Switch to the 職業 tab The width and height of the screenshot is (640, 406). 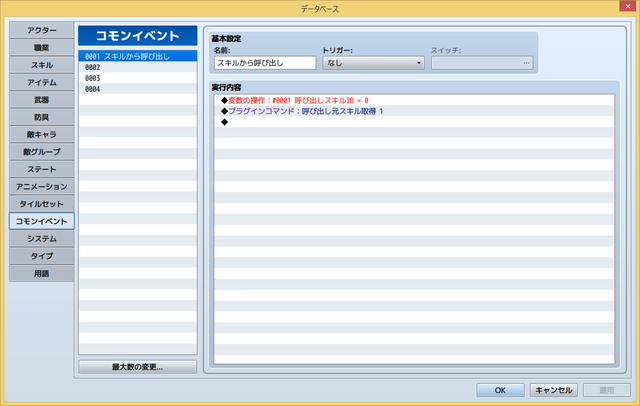(x=42, y=48)
